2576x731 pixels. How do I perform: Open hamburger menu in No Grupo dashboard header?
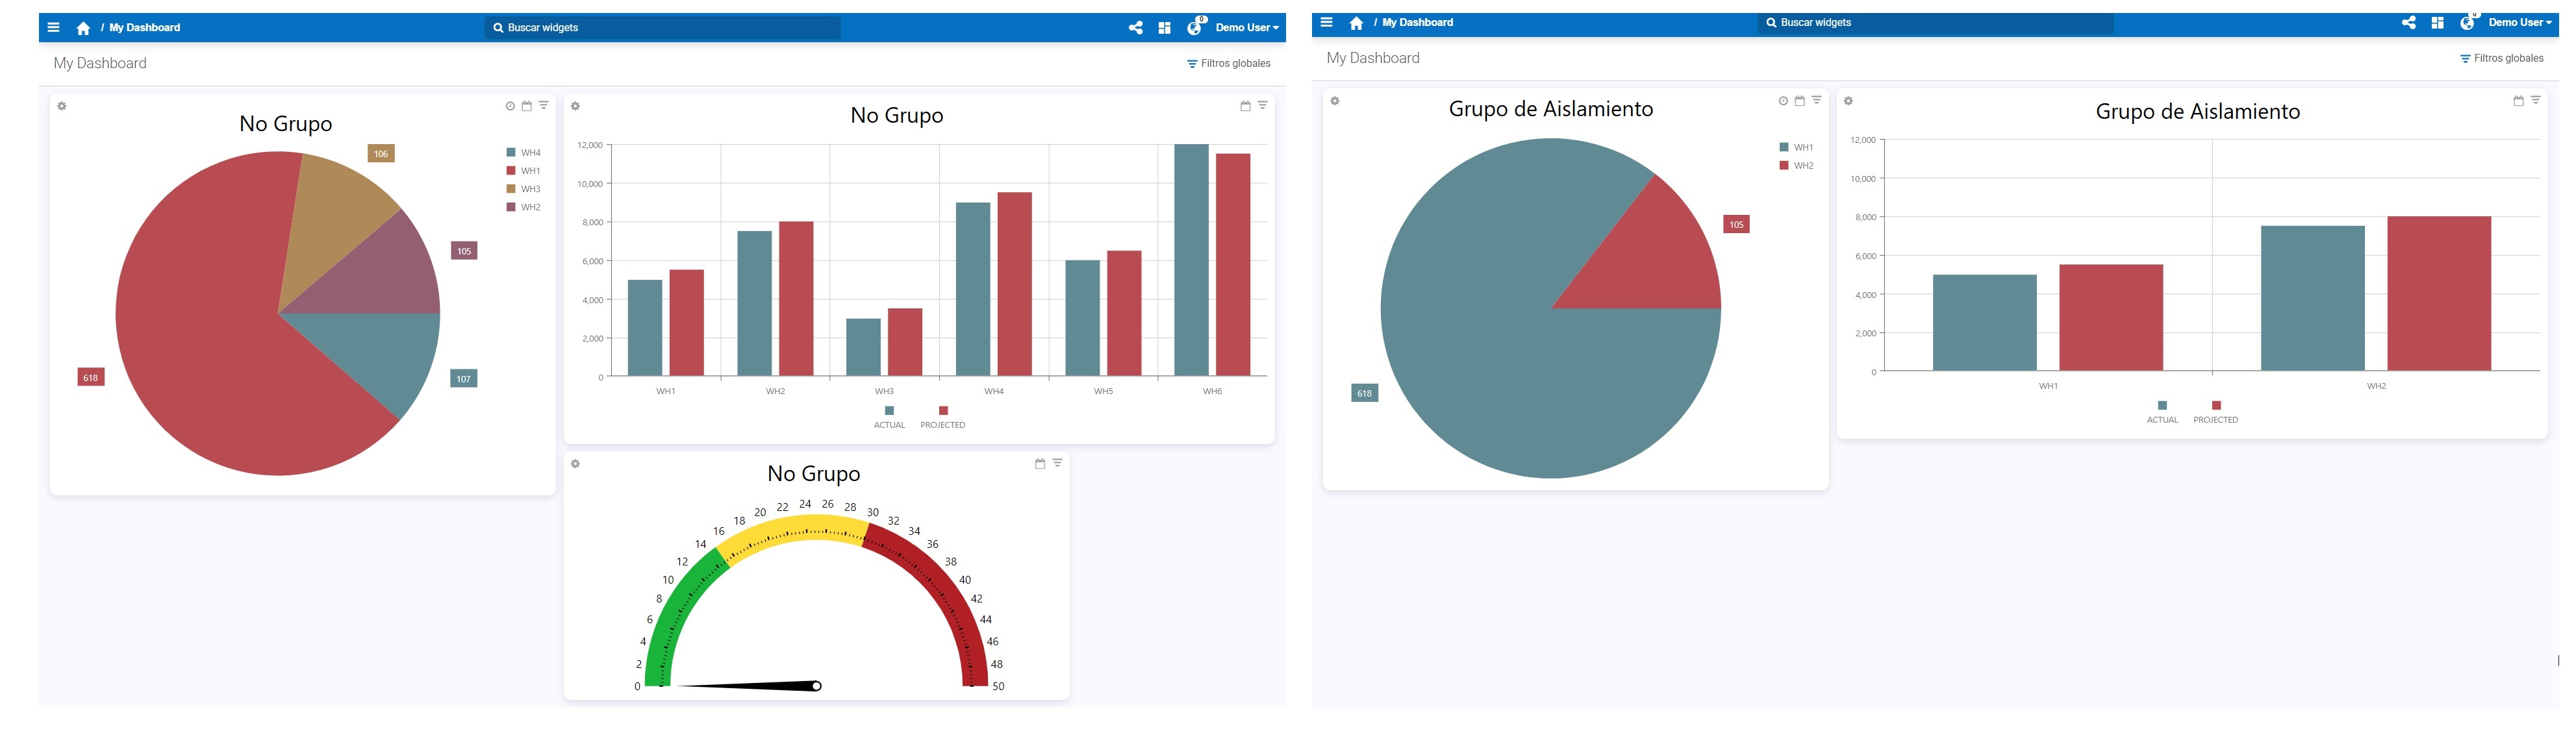[54, 28]
